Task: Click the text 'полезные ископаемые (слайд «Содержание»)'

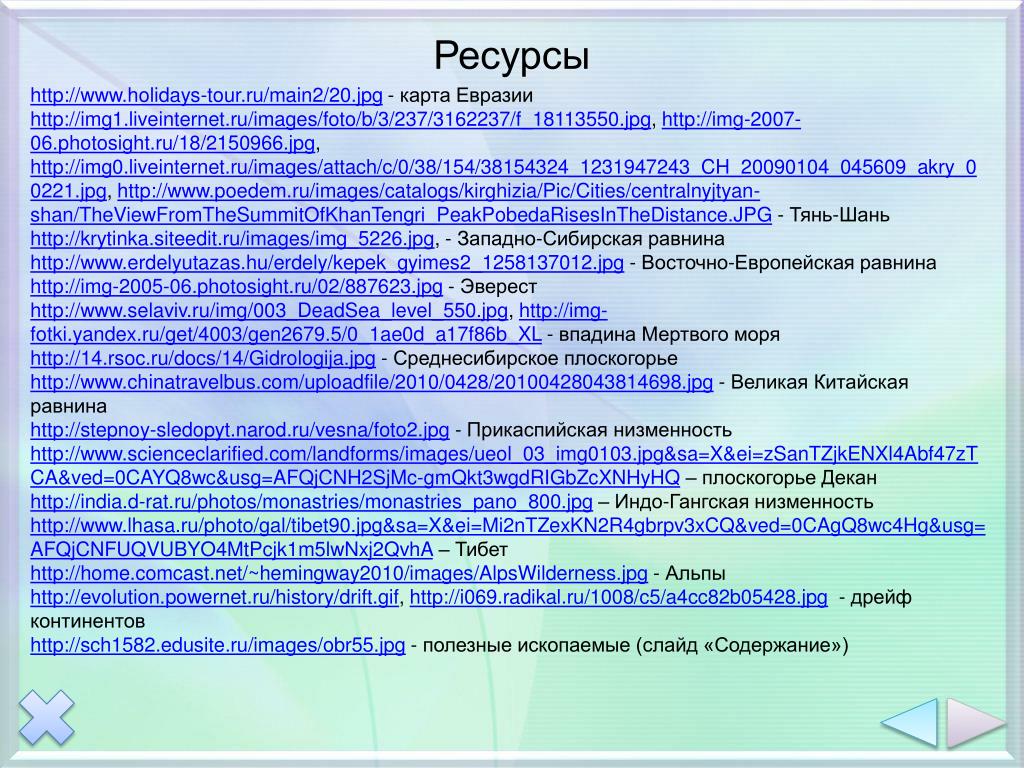Action: click(x=635, y=645)
